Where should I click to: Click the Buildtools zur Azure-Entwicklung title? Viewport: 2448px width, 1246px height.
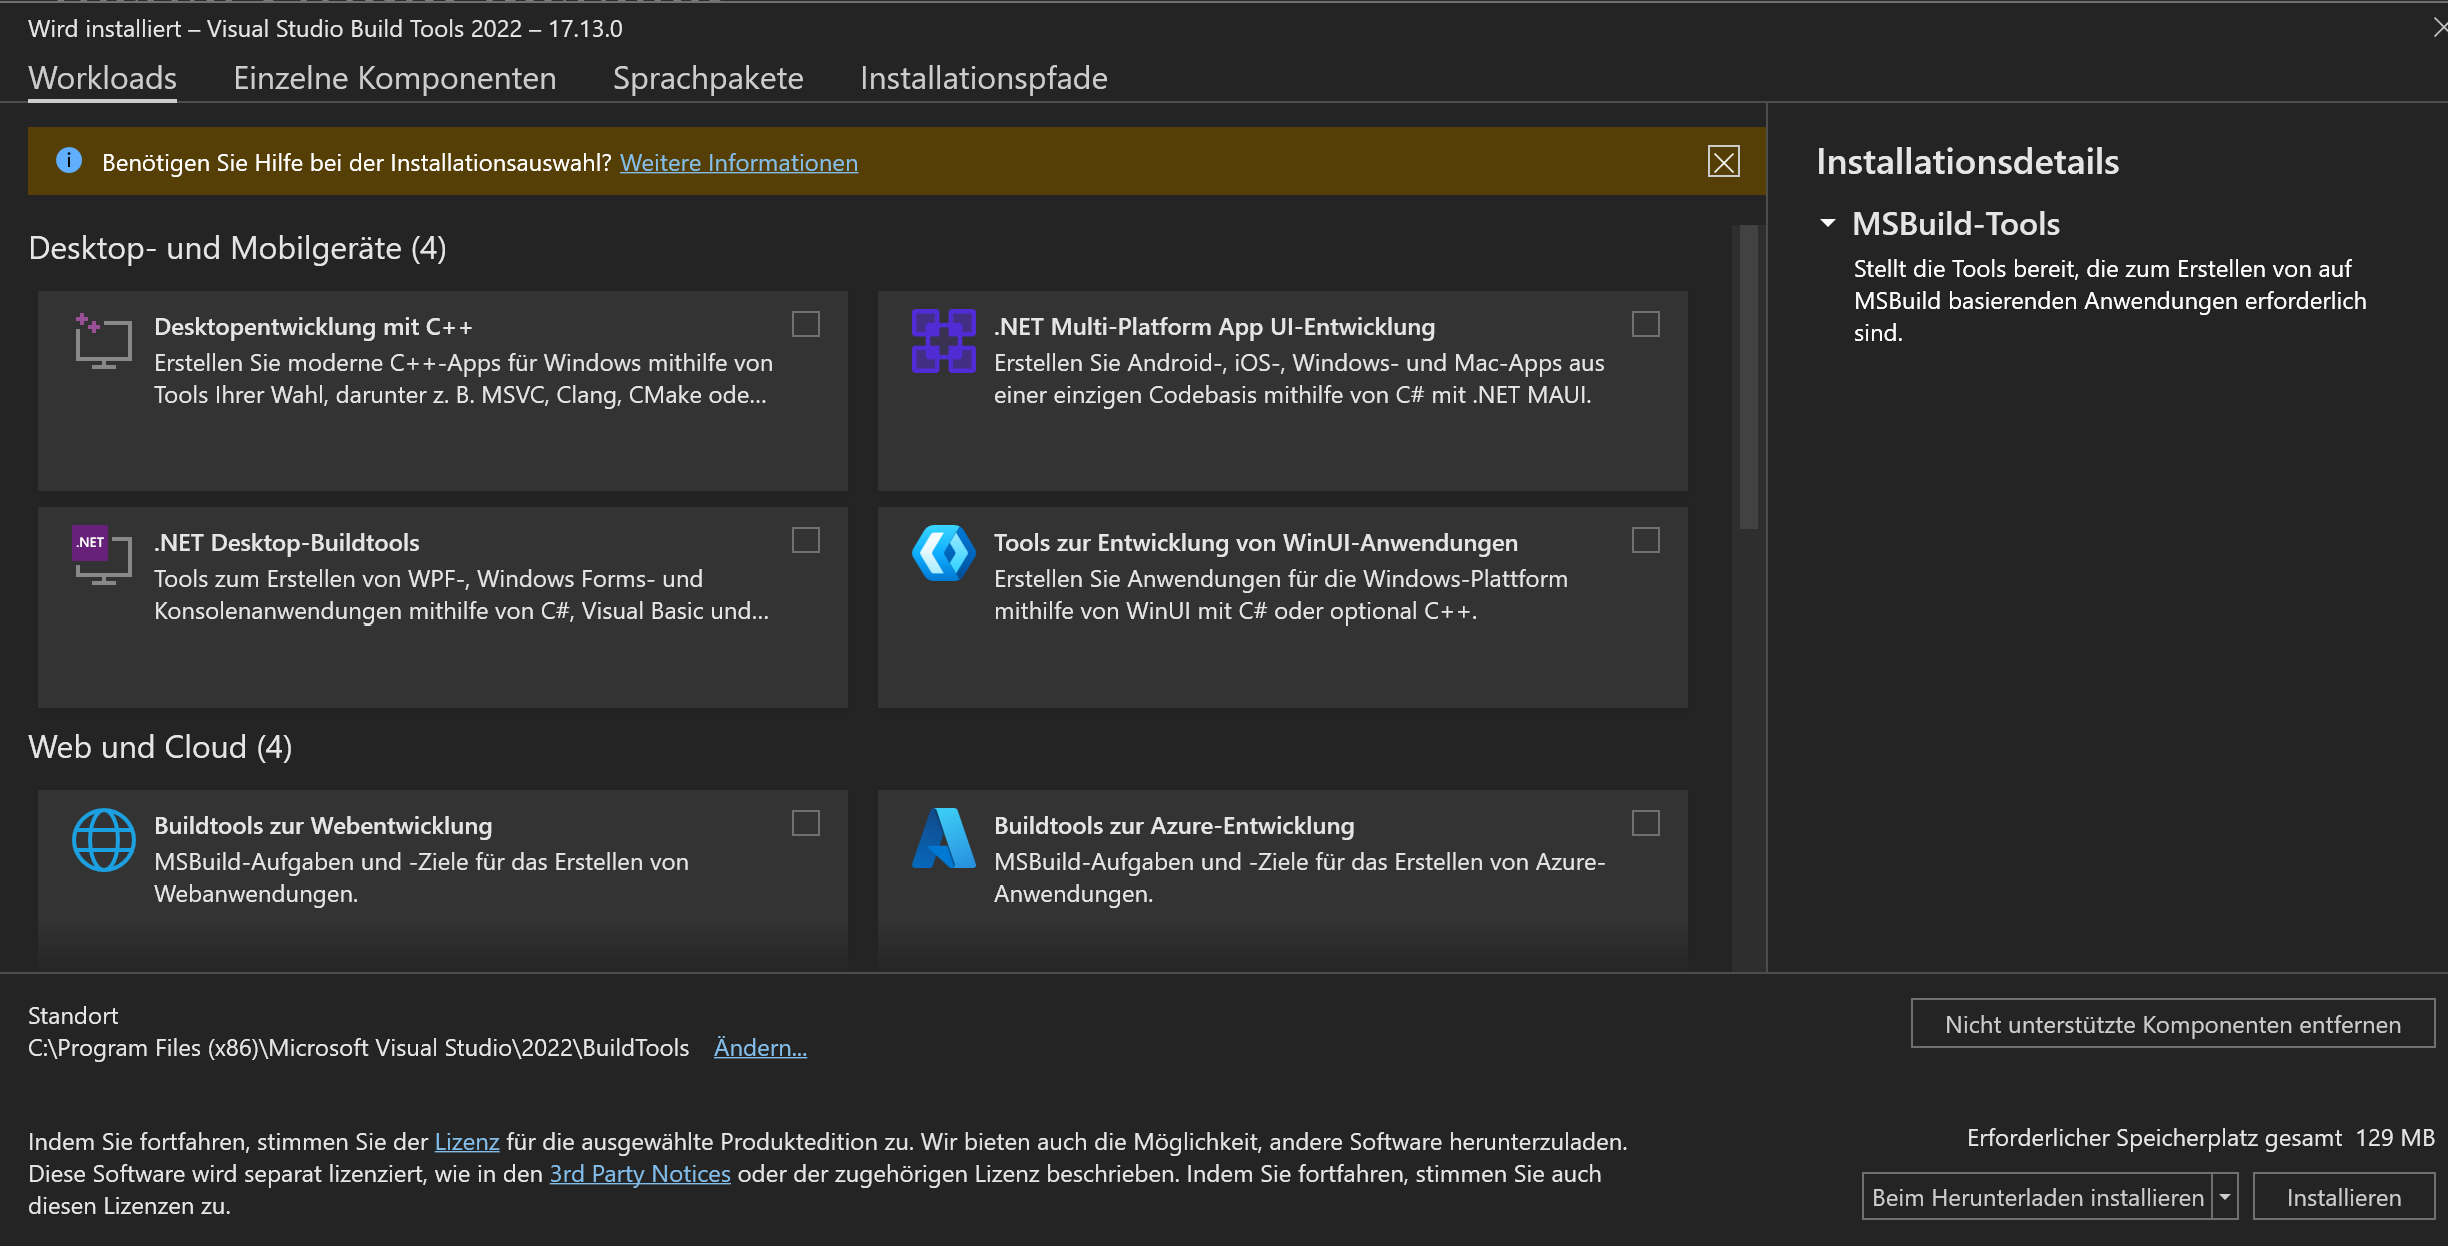1174,825
